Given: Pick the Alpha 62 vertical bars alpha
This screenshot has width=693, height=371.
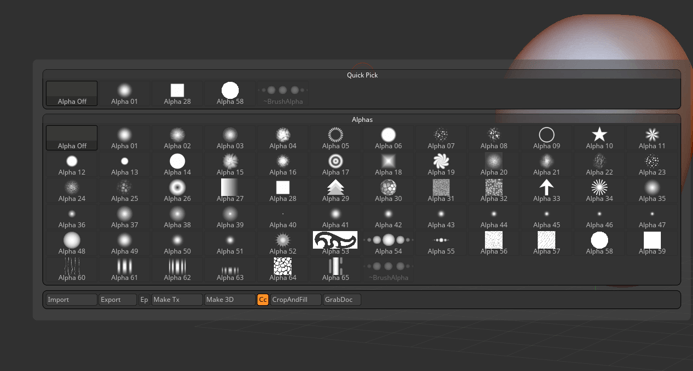Looking at the screenshot, I should pos(177,270).
